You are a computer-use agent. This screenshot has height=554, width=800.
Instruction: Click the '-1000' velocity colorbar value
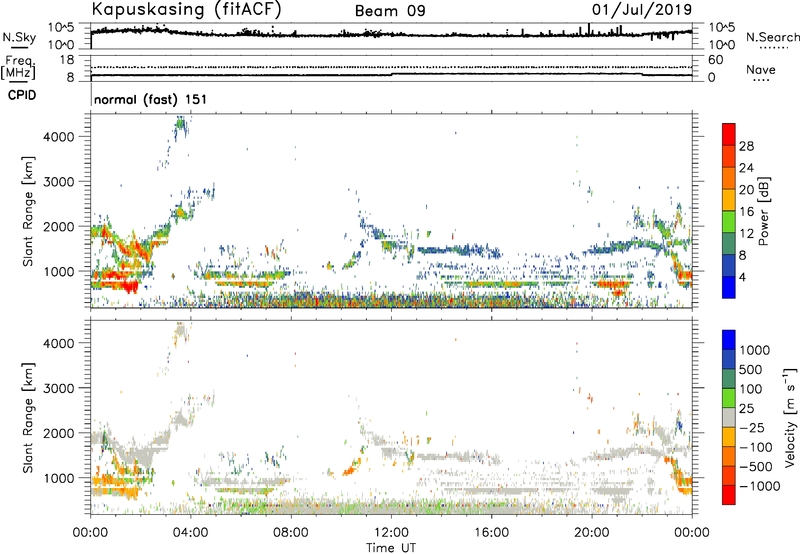(x=760, y=486)
